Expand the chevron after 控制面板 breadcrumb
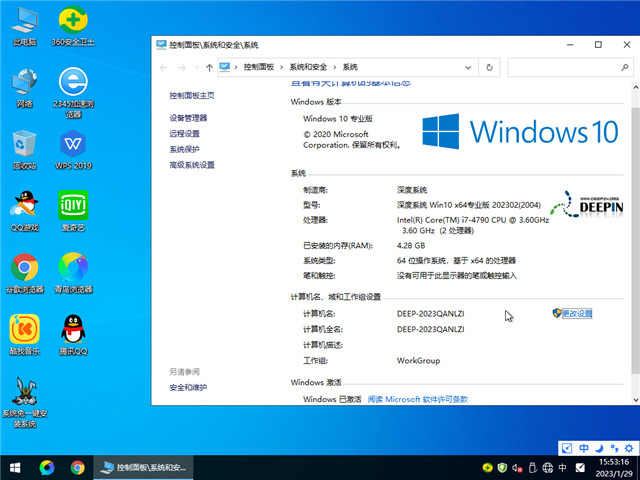Viewport: 640px width, 480px height. click(x=281, y=67)
